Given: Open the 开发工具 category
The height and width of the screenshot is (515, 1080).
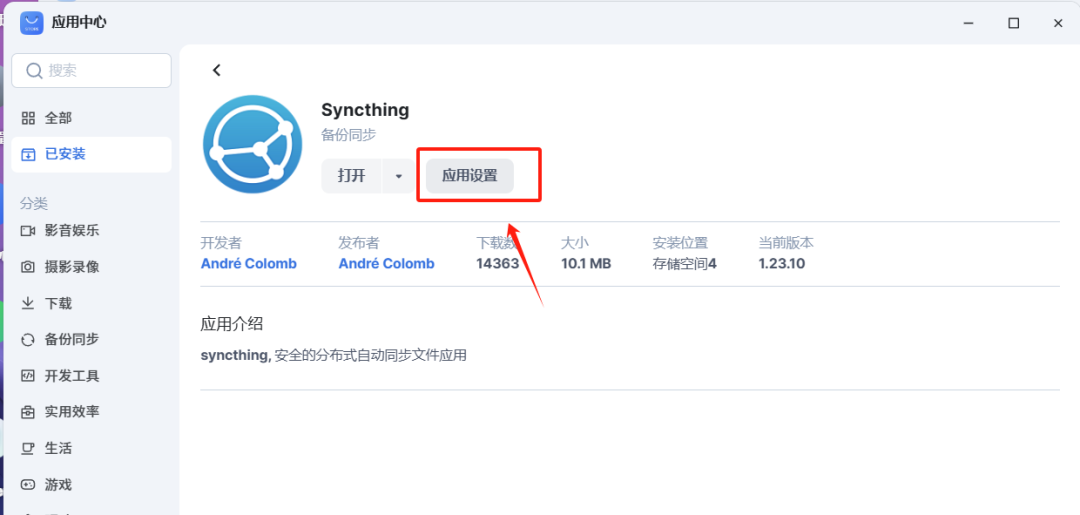Looking at the screenshot, I should [x=91, y=376].
